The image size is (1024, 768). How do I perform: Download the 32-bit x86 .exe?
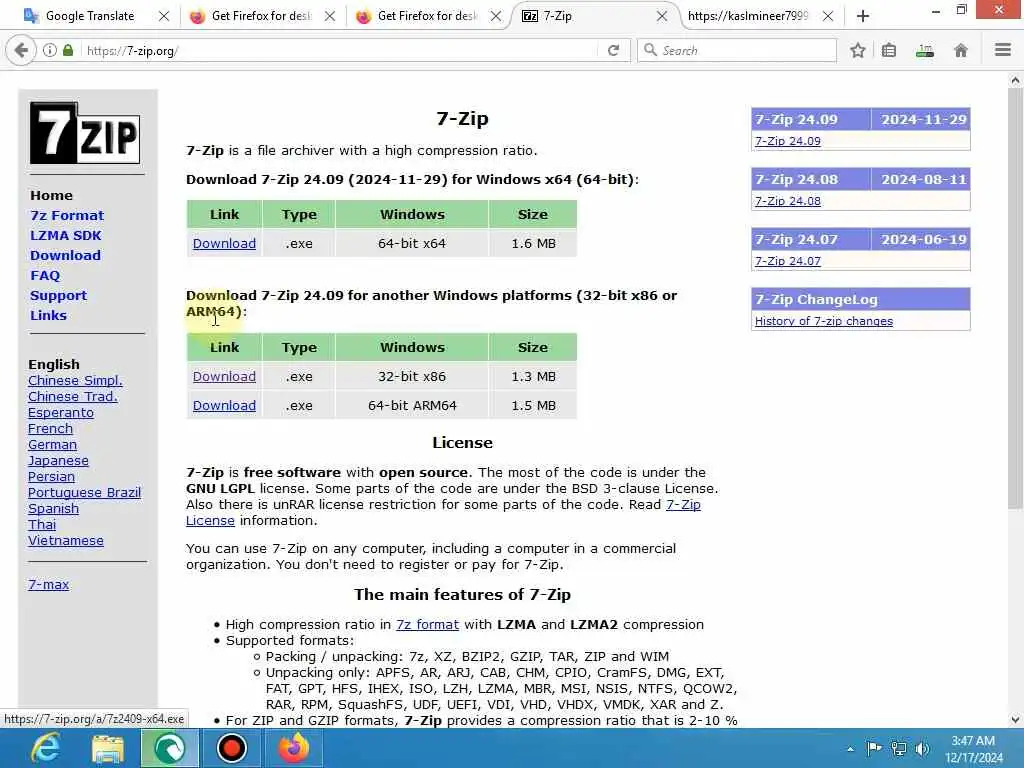point(224,377)
